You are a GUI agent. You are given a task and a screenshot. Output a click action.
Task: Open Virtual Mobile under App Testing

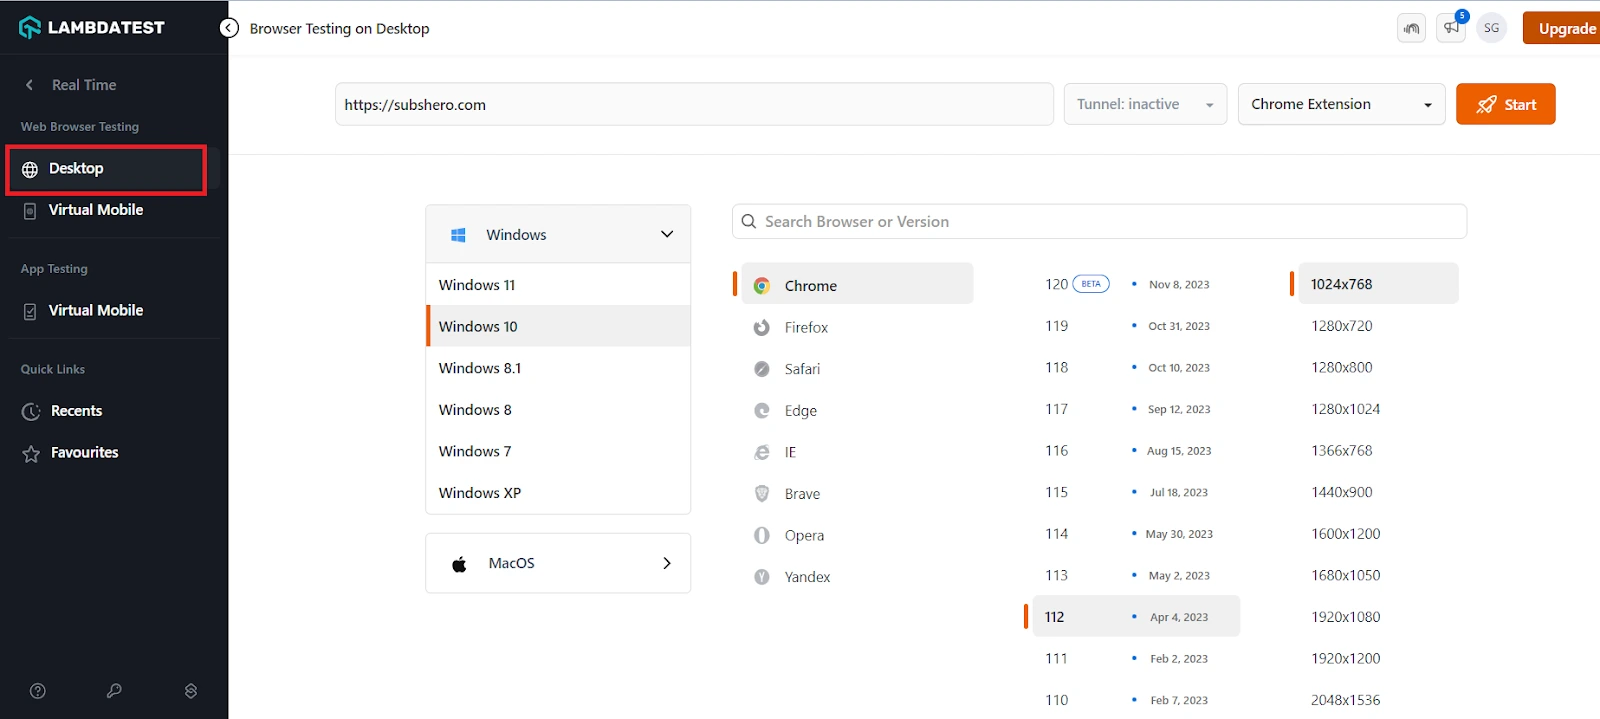point(96,311)
